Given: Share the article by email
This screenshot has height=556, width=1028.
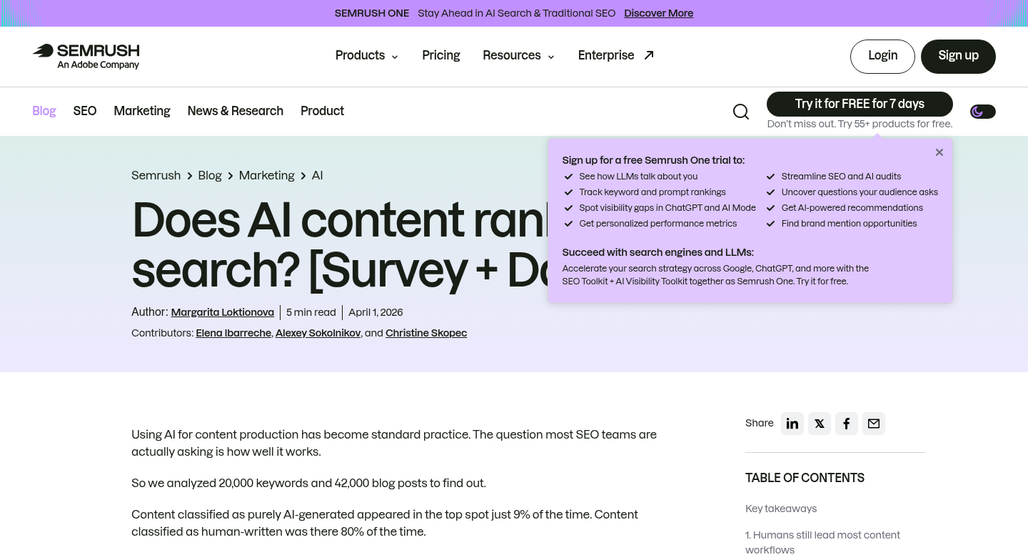Looking at the screenshot, I should [874, 424].
